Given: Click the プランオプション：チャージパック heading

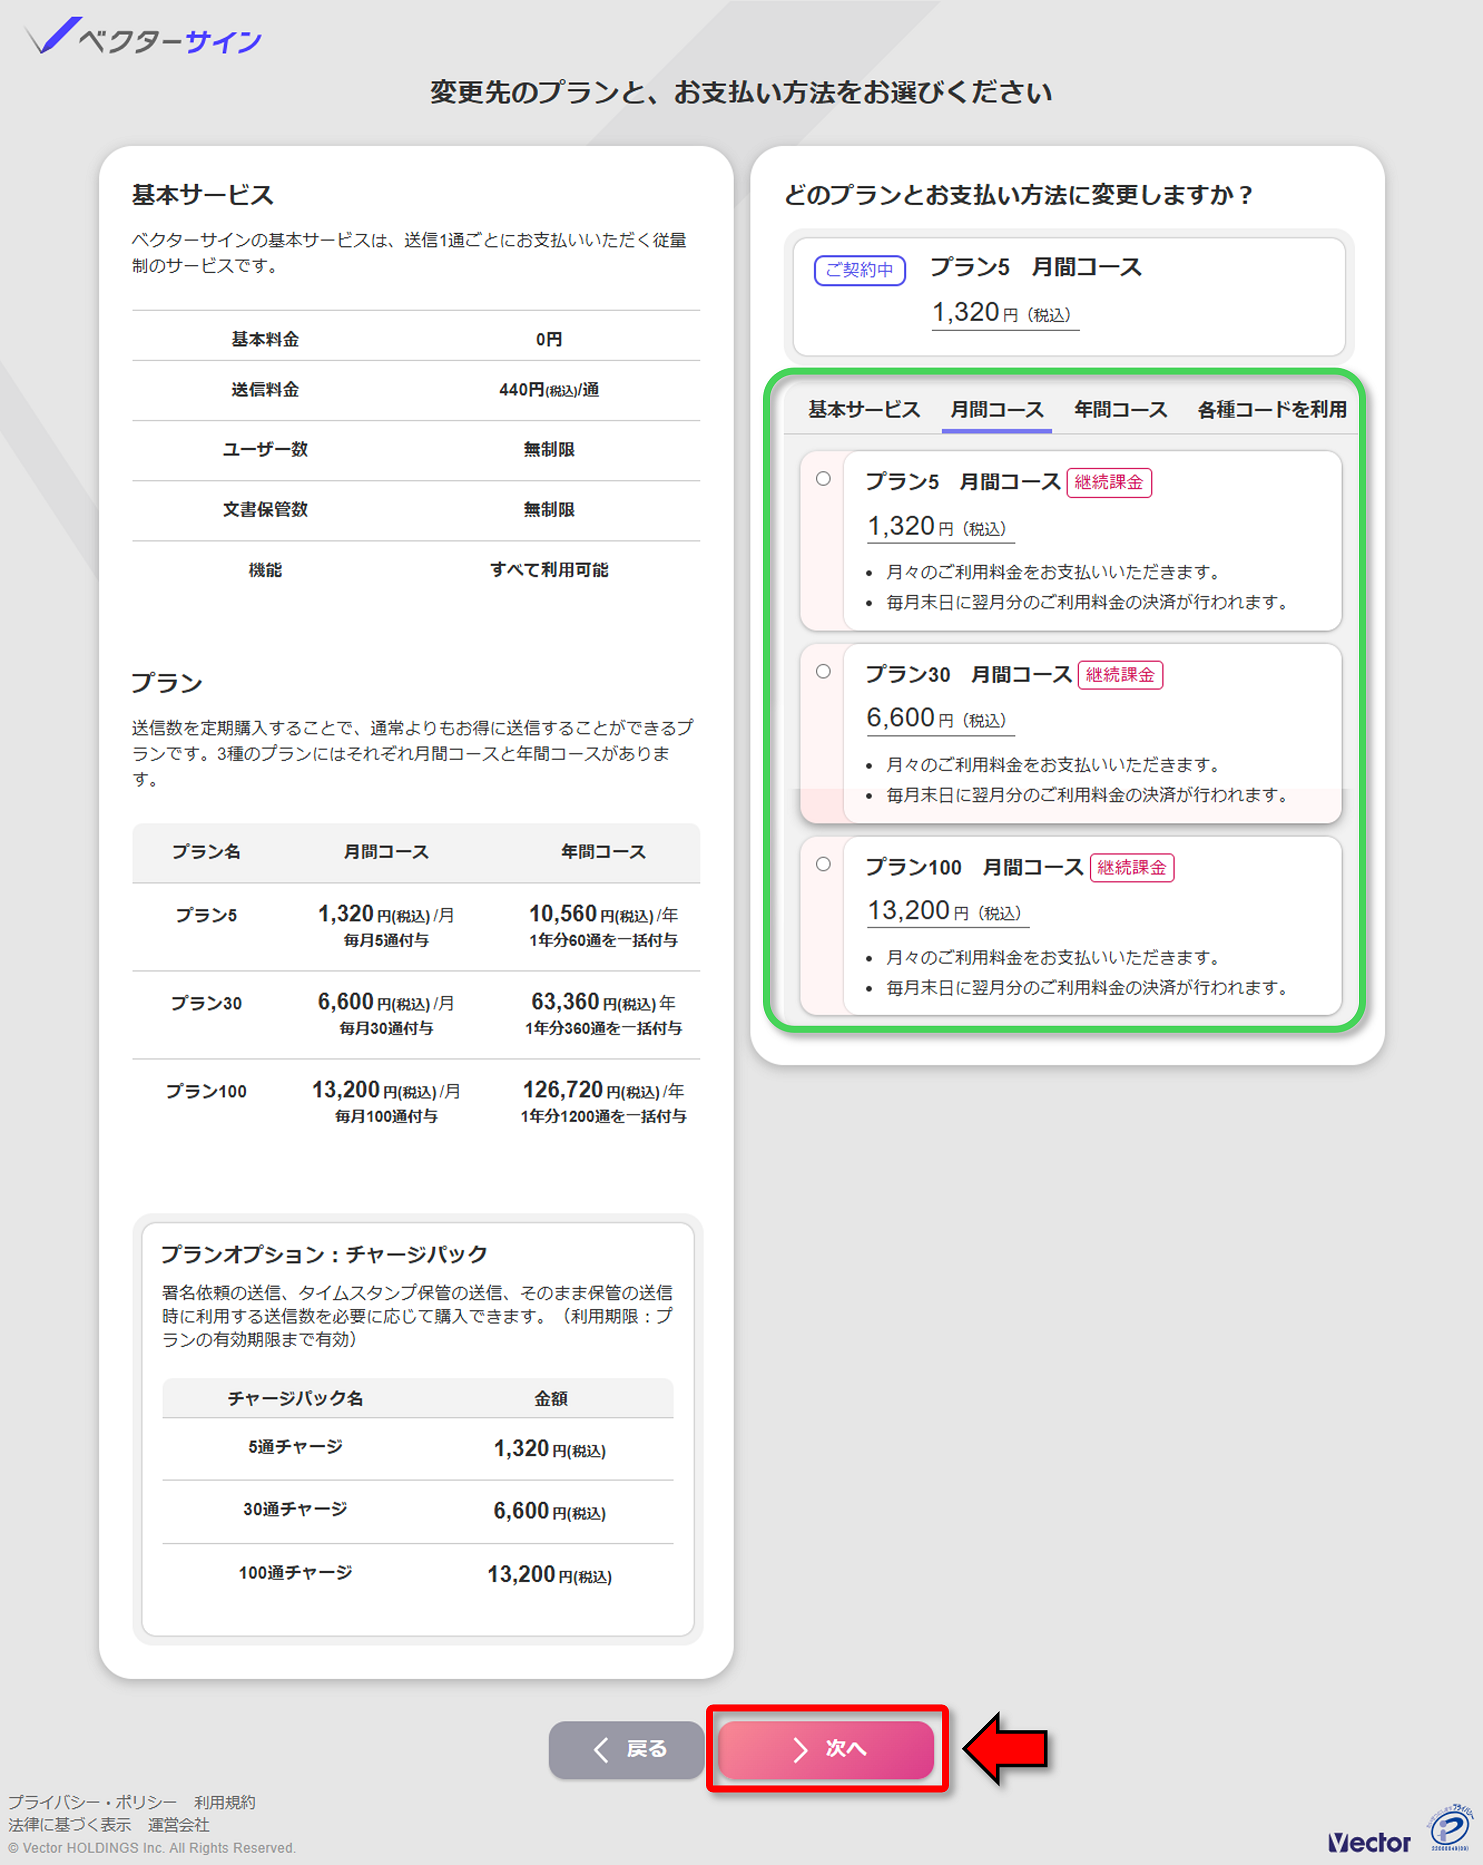Looking at the screenshot, I should tap(324, 1254).
